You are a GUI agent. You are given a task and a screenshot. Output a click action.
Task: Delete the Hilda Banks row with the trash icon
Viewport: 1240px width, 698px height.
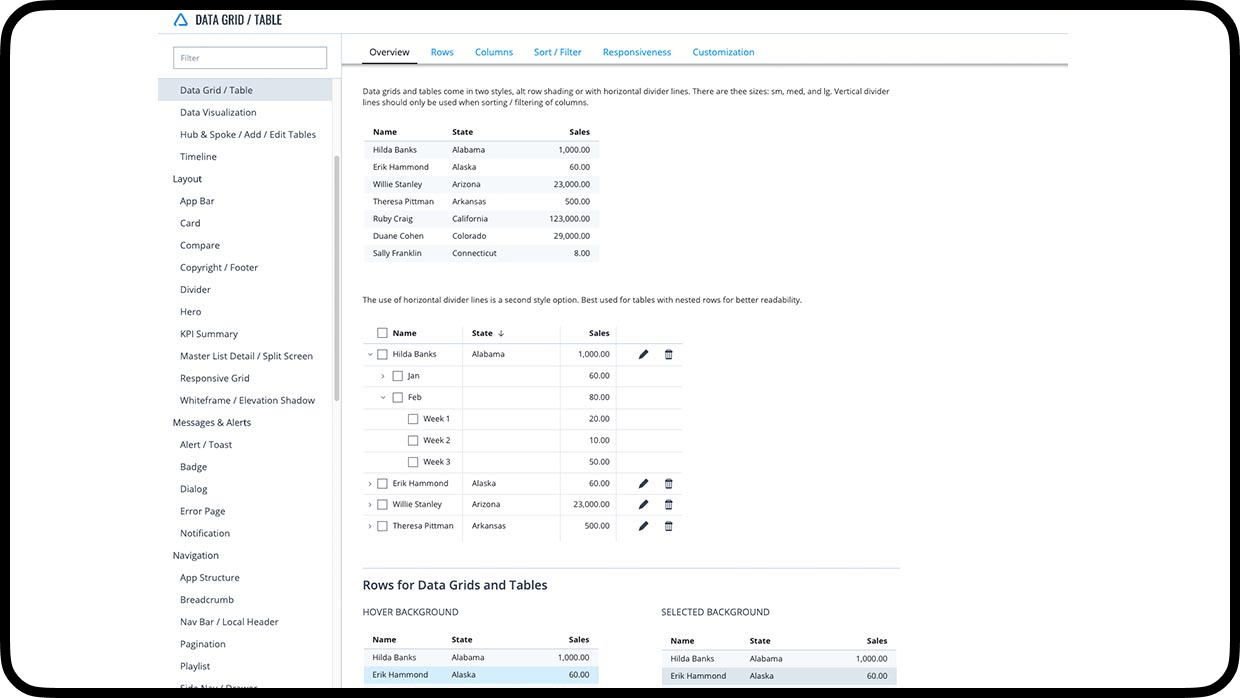[x=669, y=354]
